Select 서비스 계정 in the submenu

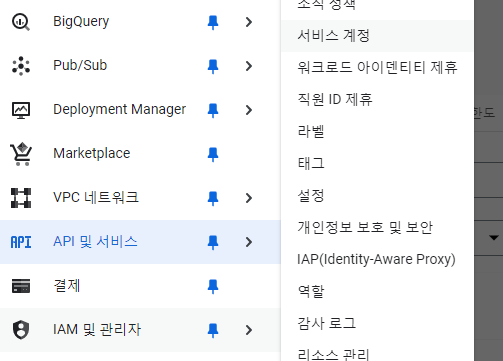377,36
